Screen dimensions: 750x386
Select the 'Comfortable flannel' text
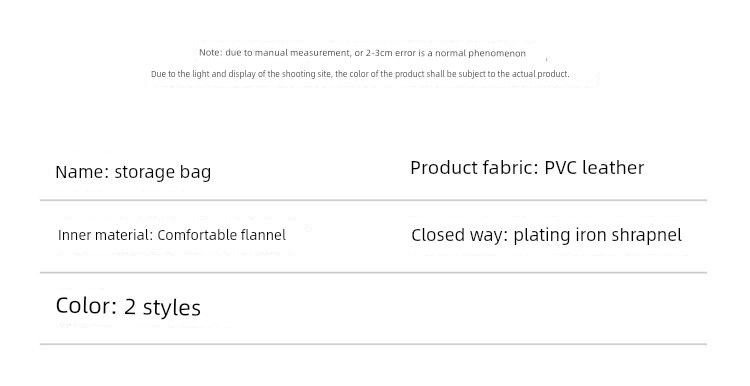tap(221, 235)
